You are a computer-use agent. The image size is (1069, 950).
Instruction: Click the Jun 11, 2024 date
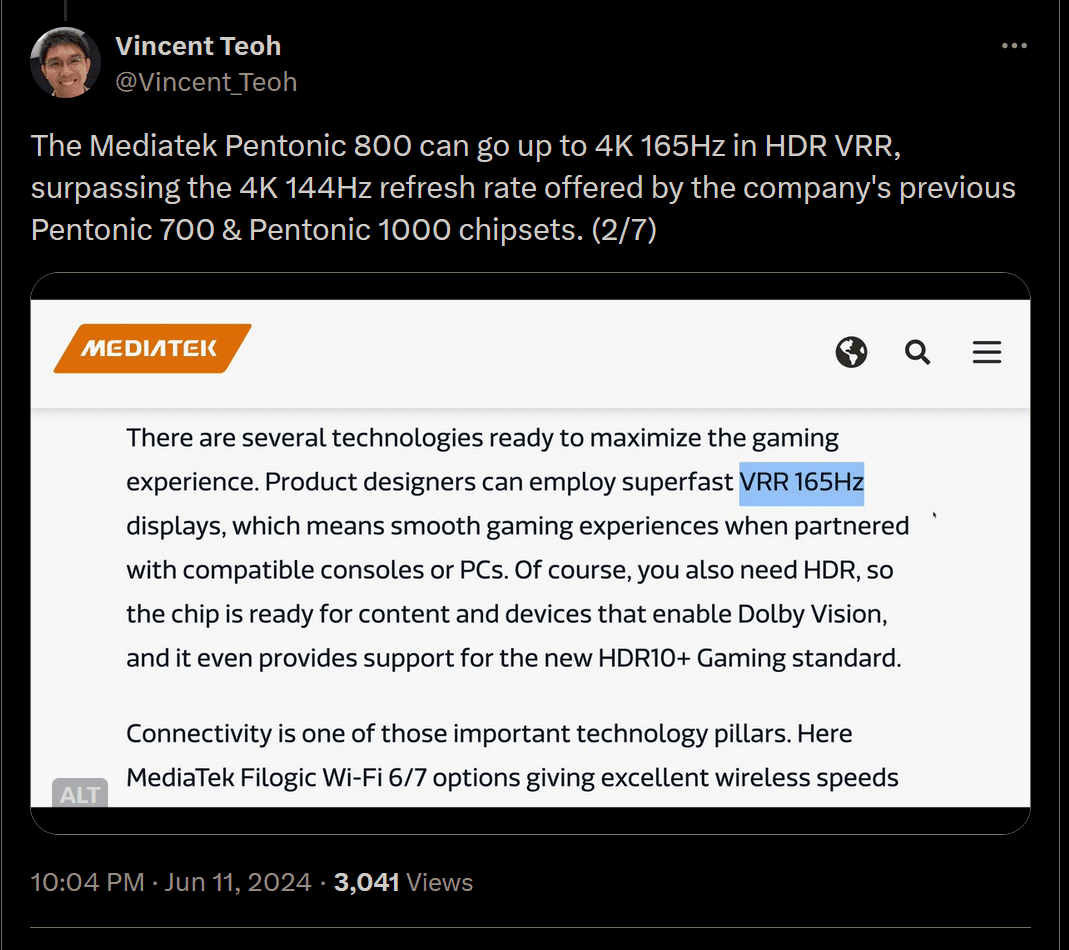coord(237,882)
